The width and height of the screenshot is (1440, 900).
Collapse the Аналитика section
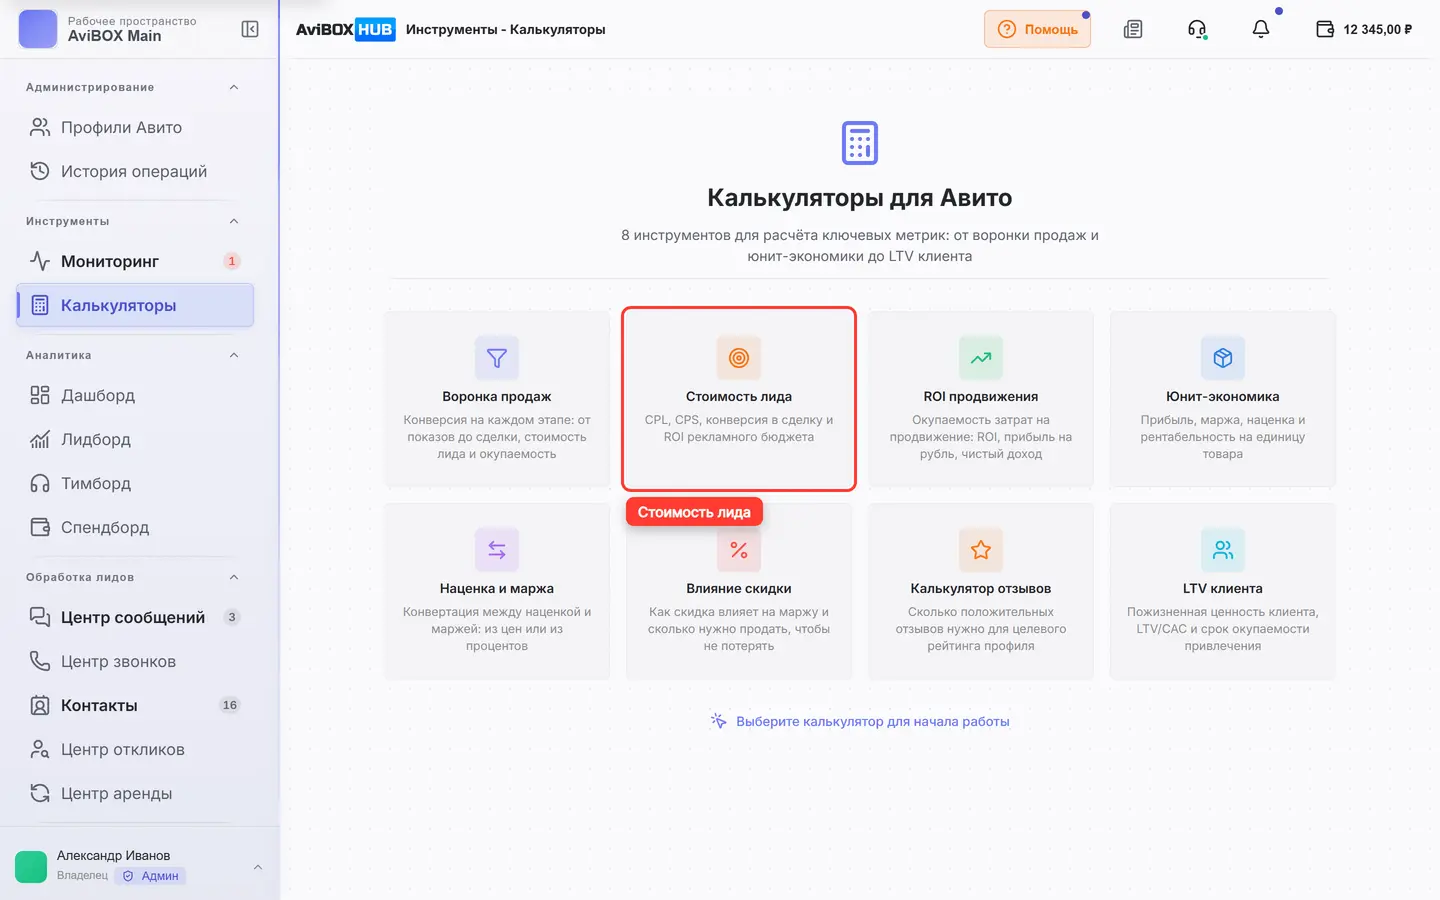tap(234, 355)
